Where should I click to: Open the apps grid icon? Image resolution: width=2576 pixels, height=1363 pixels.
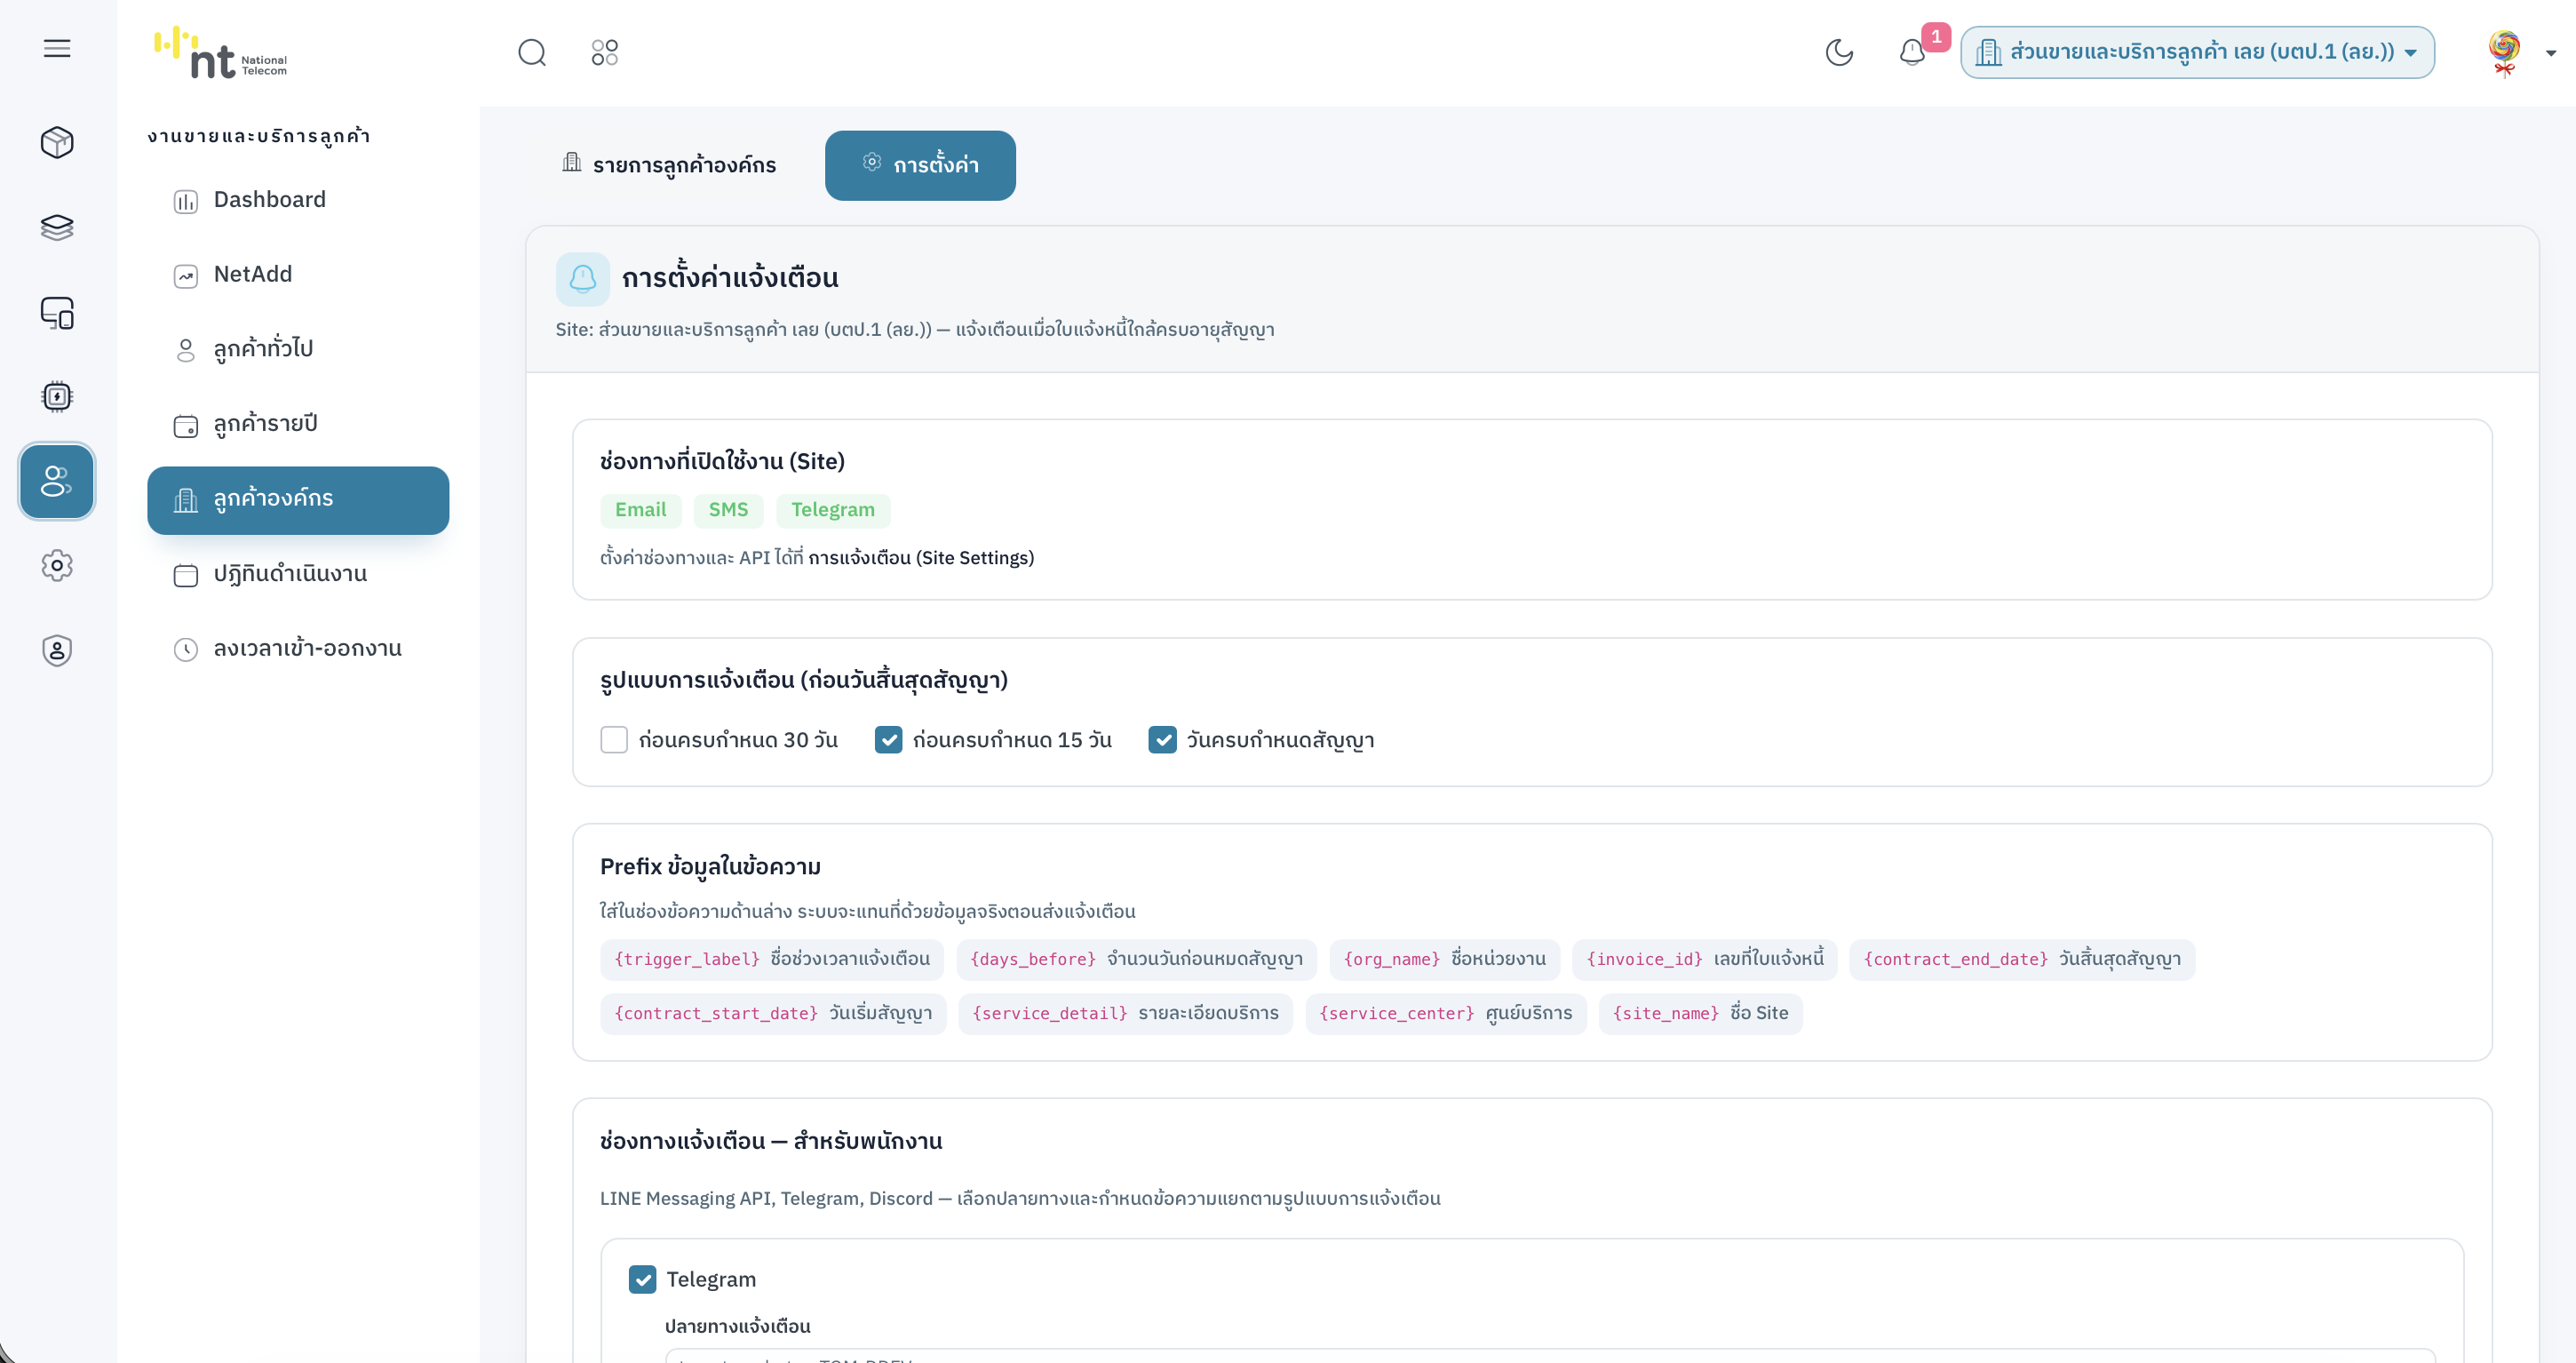tap(605, 52)
